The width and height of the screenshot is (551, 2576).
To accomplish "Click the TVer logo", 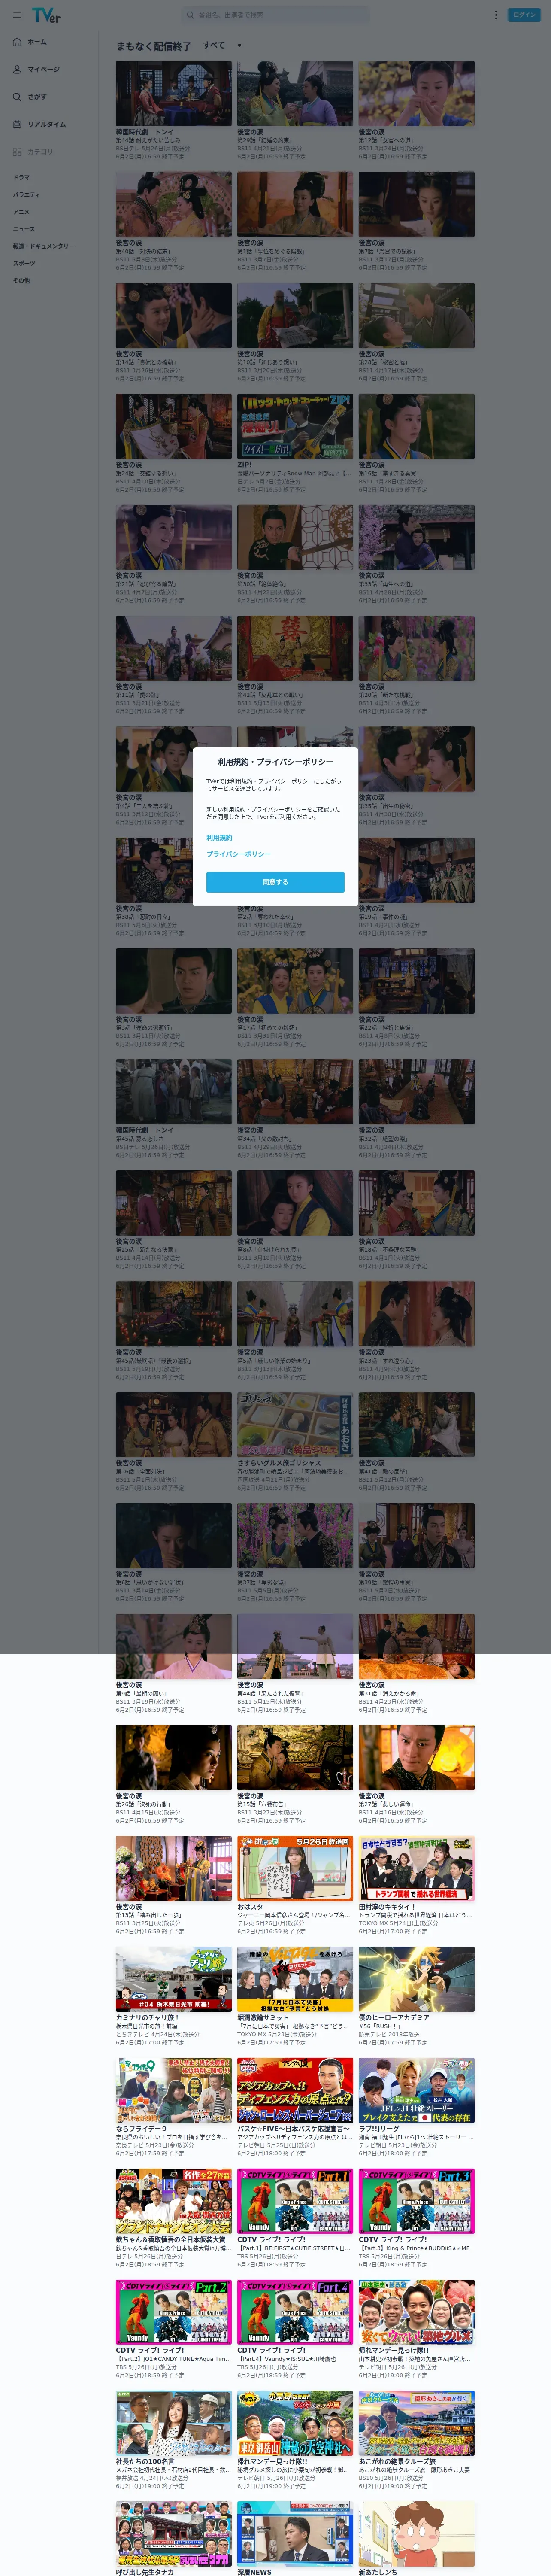I will coord(46,15).
